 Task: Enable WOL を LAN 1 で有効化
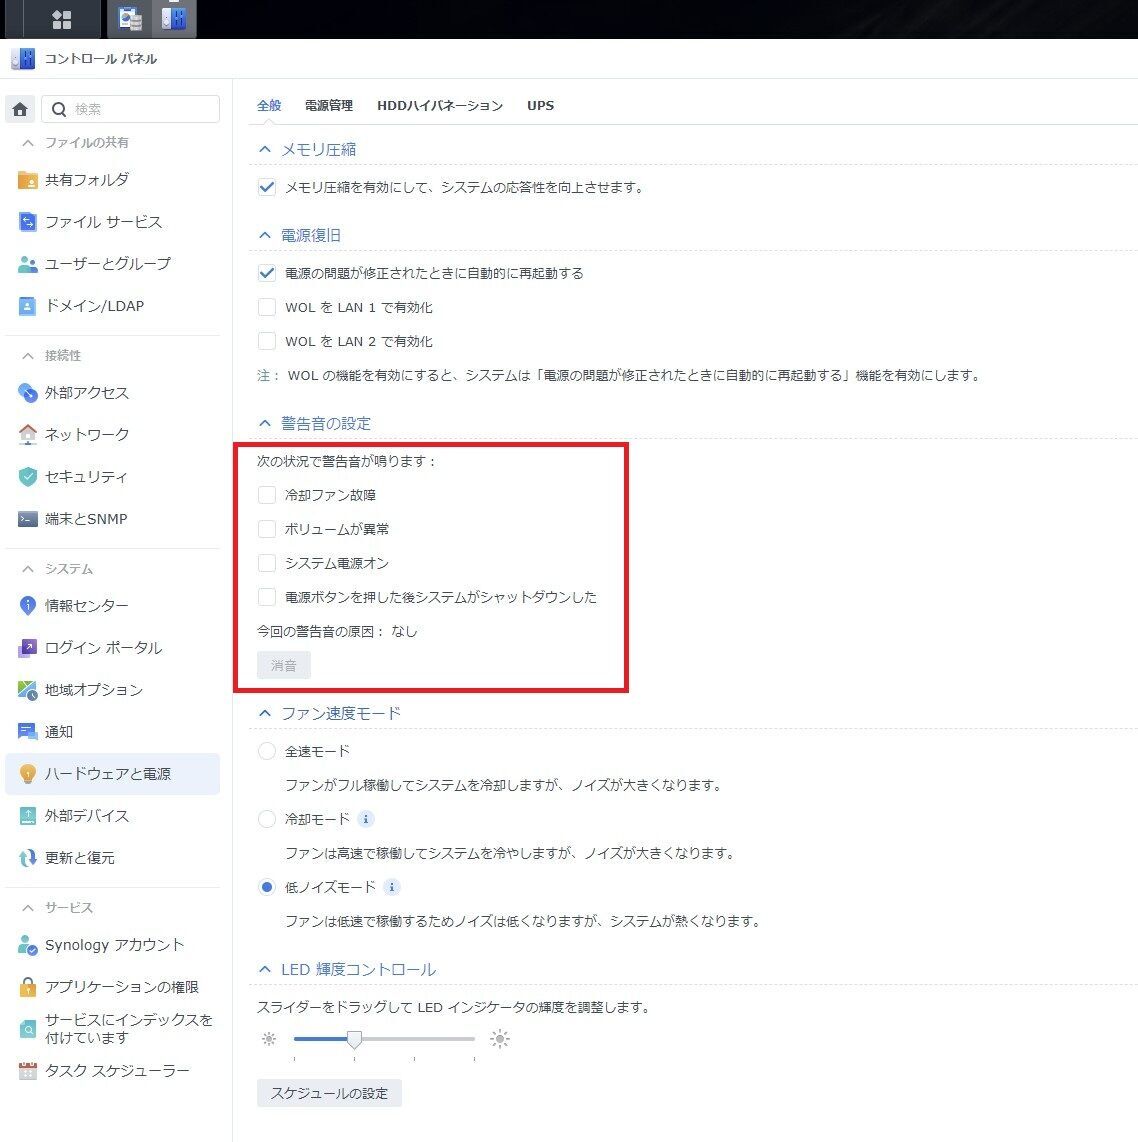click(x=266, y=307)
